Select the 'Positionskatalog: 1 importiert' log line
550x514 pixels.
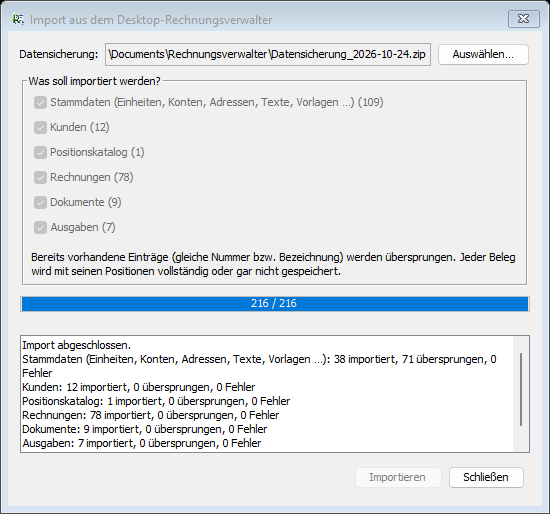coord(156,401)
